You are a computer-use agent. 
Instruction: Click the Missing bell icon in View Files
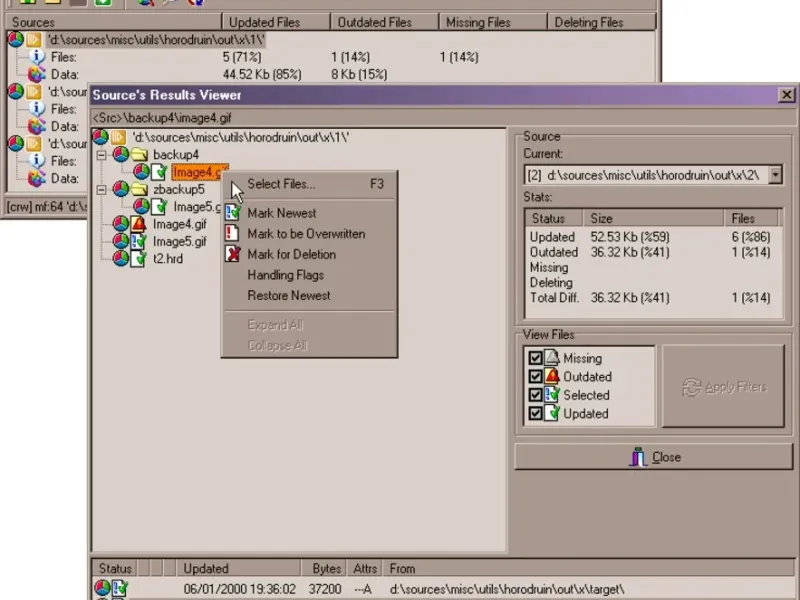coord(552,358)
